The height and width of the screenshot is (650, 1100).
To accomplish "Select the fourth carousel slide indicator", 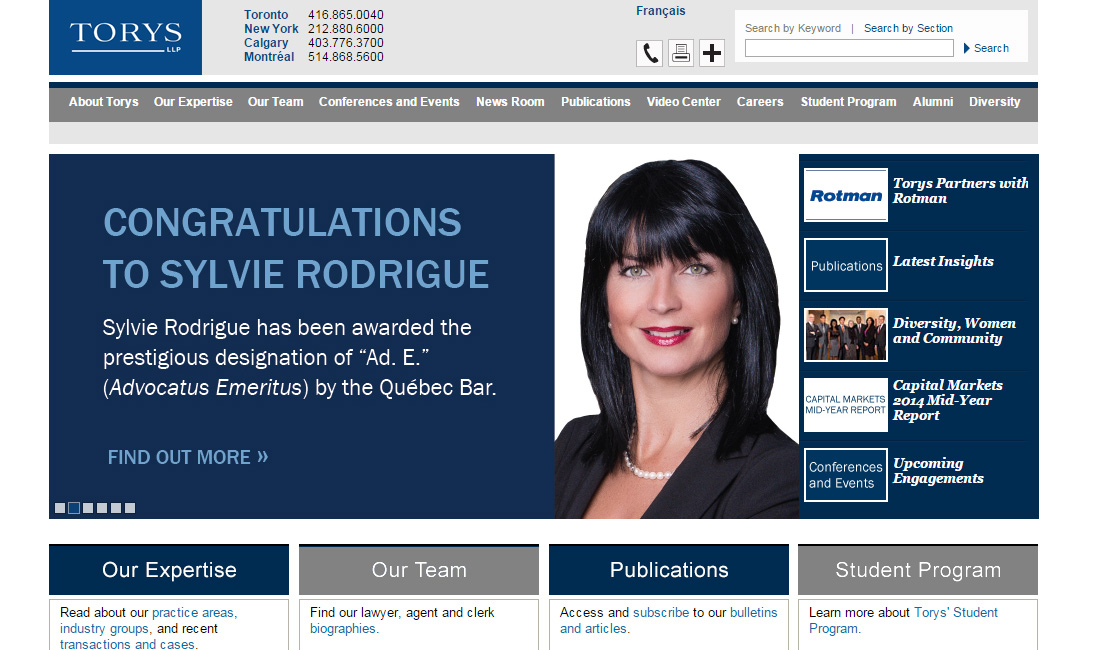I will click(x=102, y=508).
